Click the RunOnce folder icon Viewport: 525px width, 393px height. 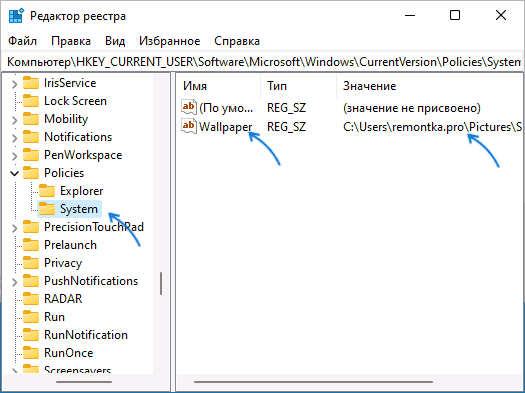(x=31, y=353)
